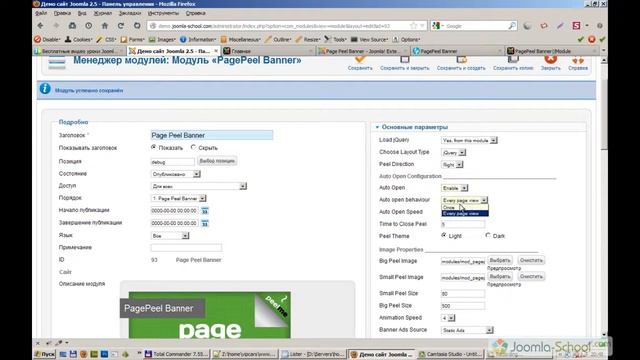Open the Peel Direction dropdown
The height and width of the screenshot is (360, 640).
coord(452,164)
